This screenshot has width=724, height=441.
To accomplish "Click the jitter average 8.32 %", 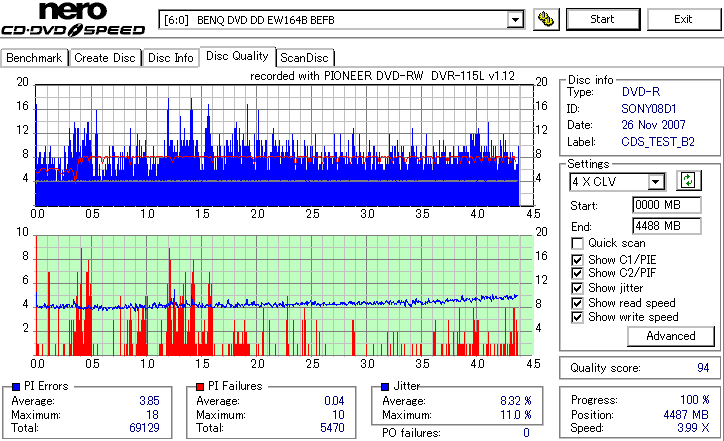I will [x=516, y=401].
